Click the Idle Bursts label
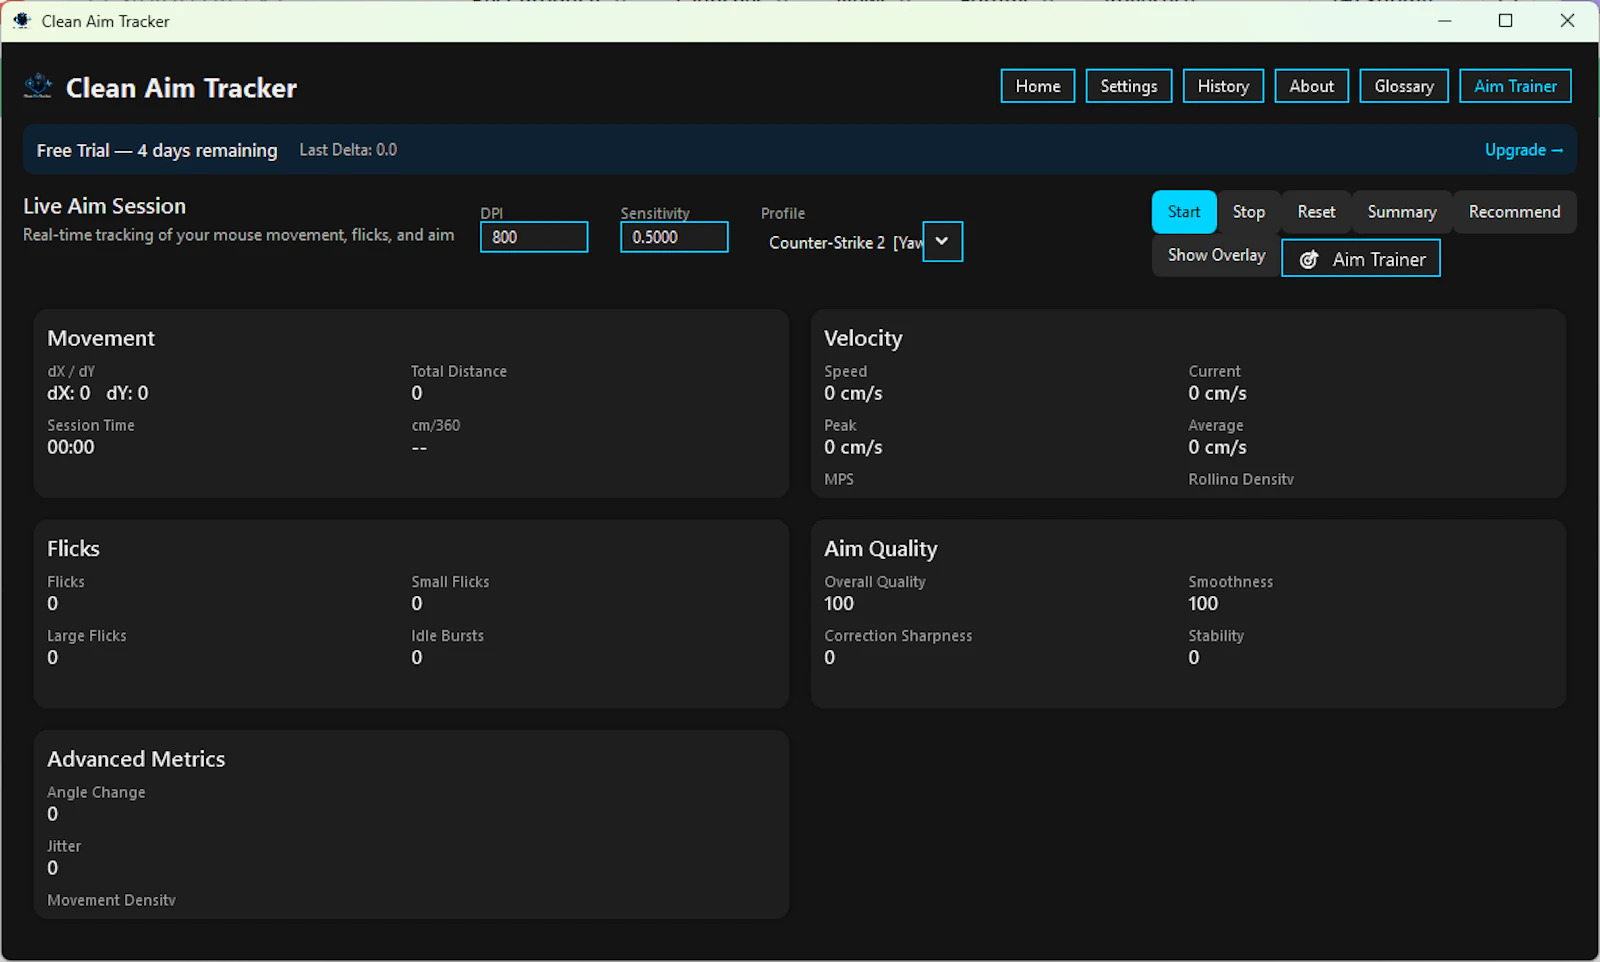This screenshot has width=1600, height=962. (447, 635)
